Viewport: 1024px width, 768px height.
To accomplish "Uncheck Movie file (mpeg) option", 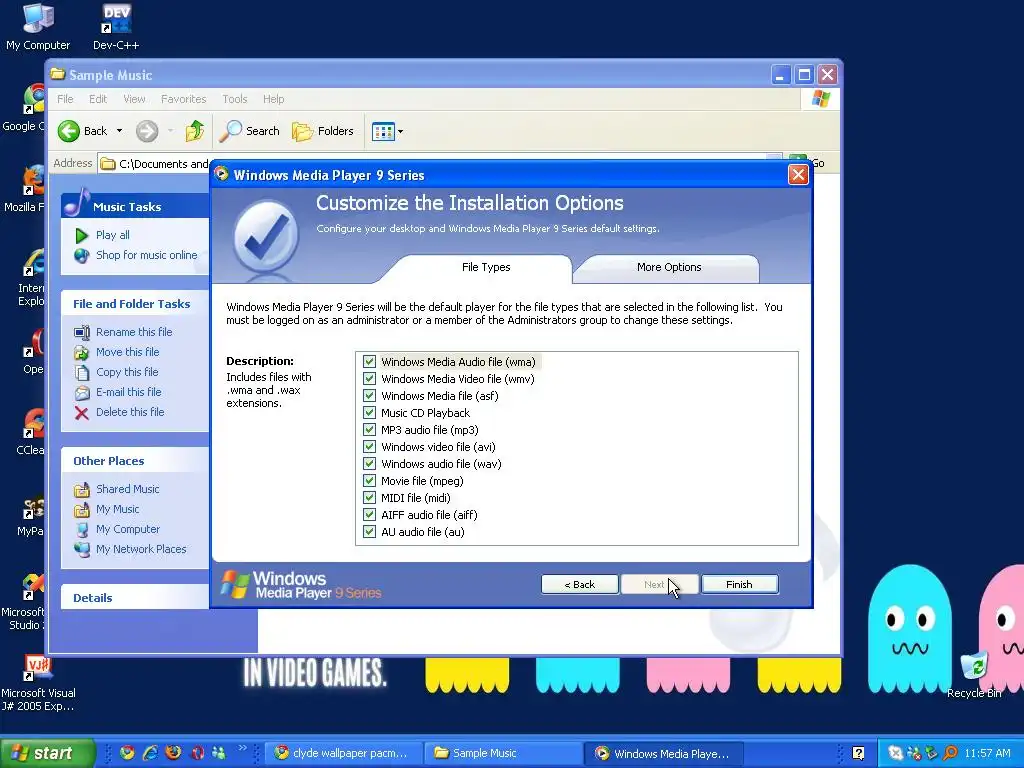I will tap(370, 481).
